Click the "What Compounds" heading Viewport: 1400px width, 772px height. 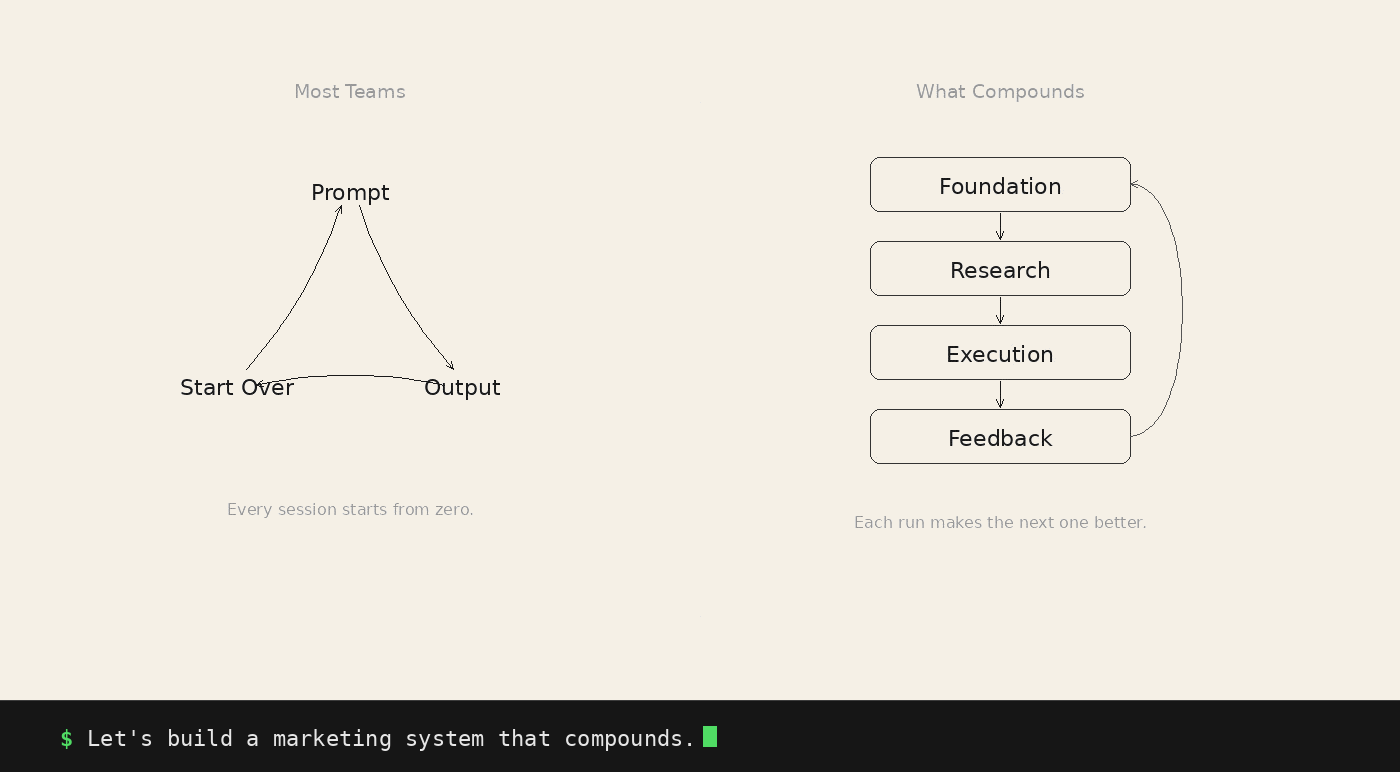point(1000,92)
